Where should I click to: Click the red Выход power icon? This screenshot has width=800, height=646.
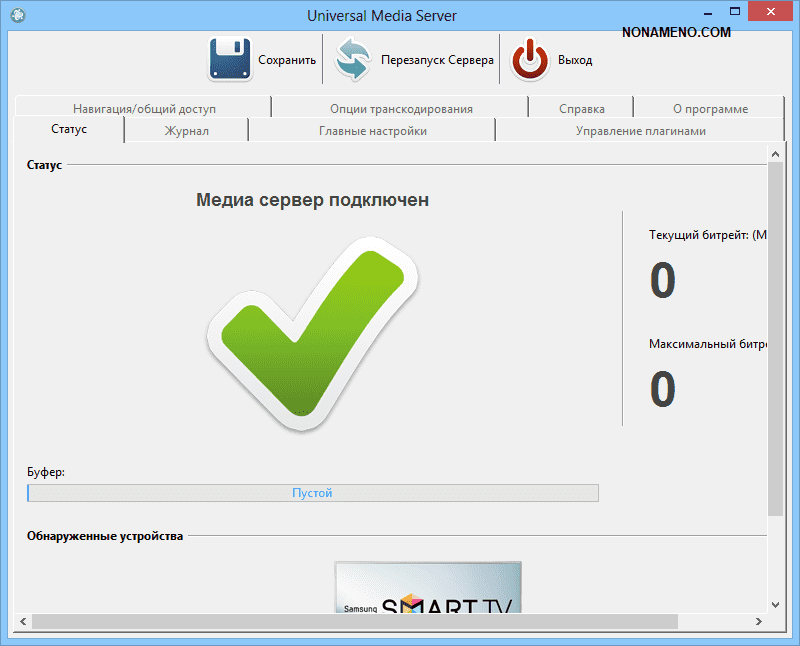point(530,59)
